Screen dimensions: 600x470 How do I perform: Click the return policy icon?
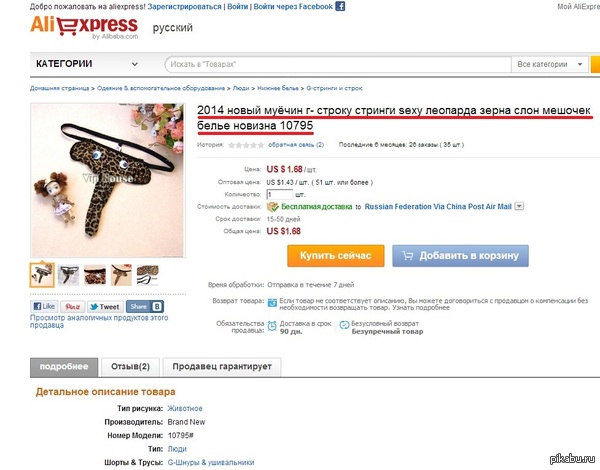coord(272,302)
